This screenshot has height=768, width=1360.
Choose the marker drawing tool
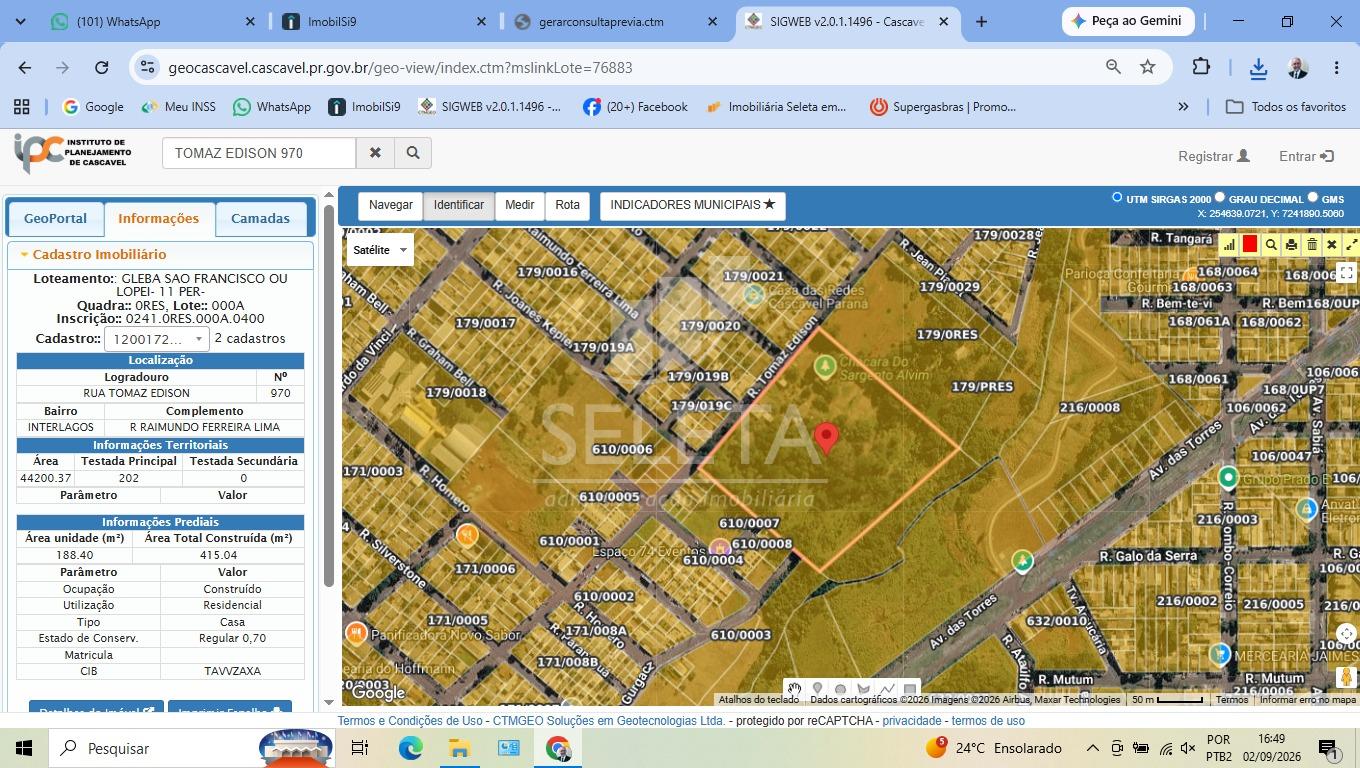pyautogui.click(x=817, y=689)
